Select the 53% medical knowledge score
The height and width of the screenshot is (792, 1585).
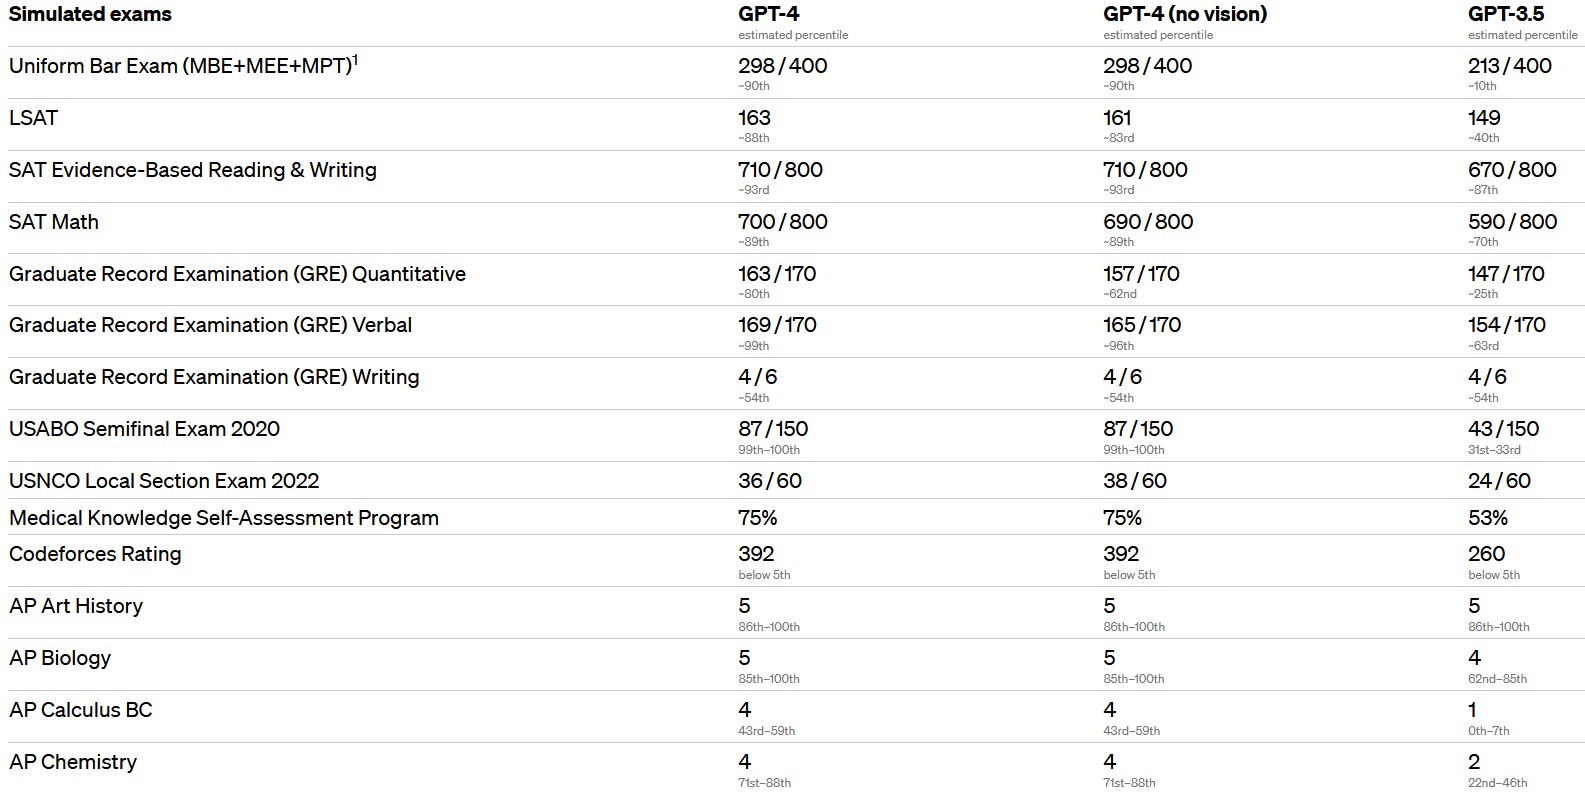click(x=1487, y=518)
